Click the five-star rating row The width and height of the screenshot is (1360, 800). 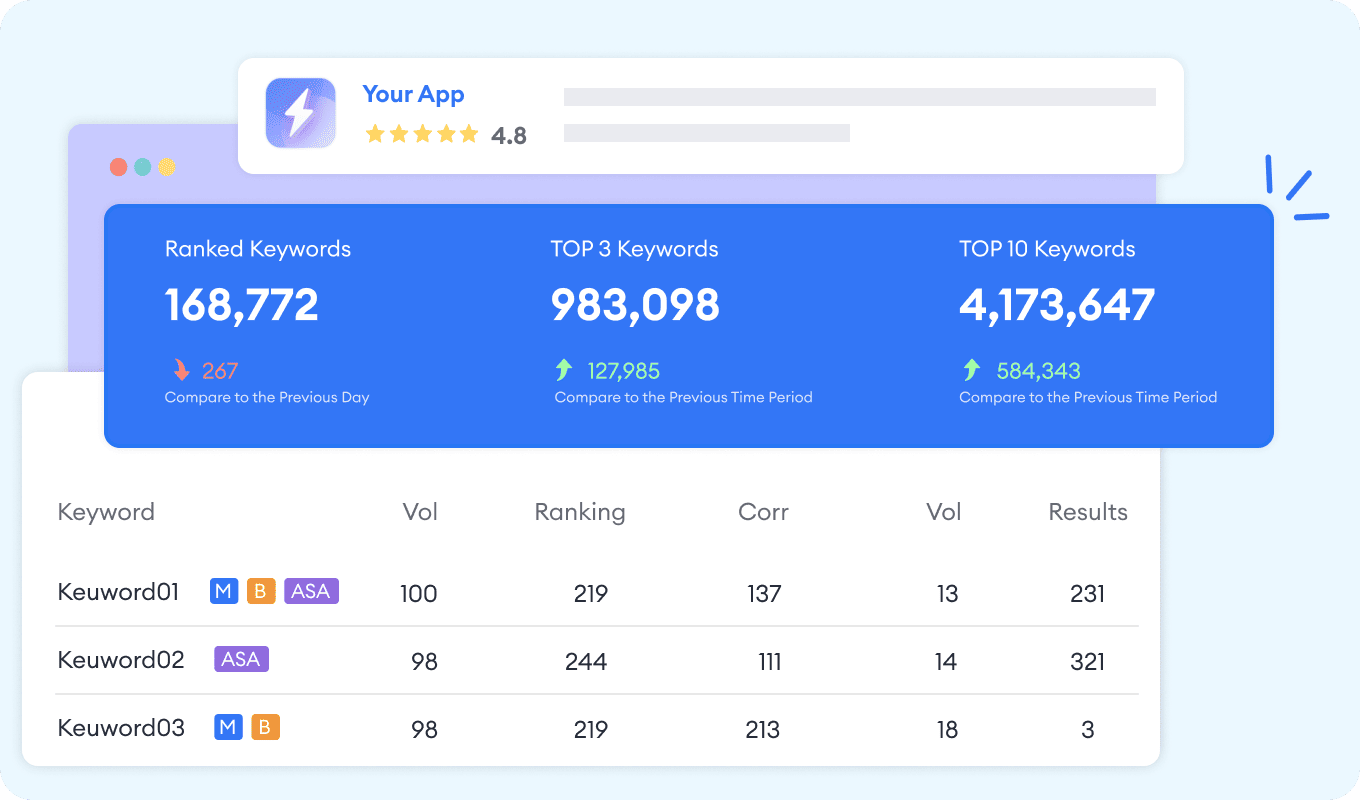422,134
